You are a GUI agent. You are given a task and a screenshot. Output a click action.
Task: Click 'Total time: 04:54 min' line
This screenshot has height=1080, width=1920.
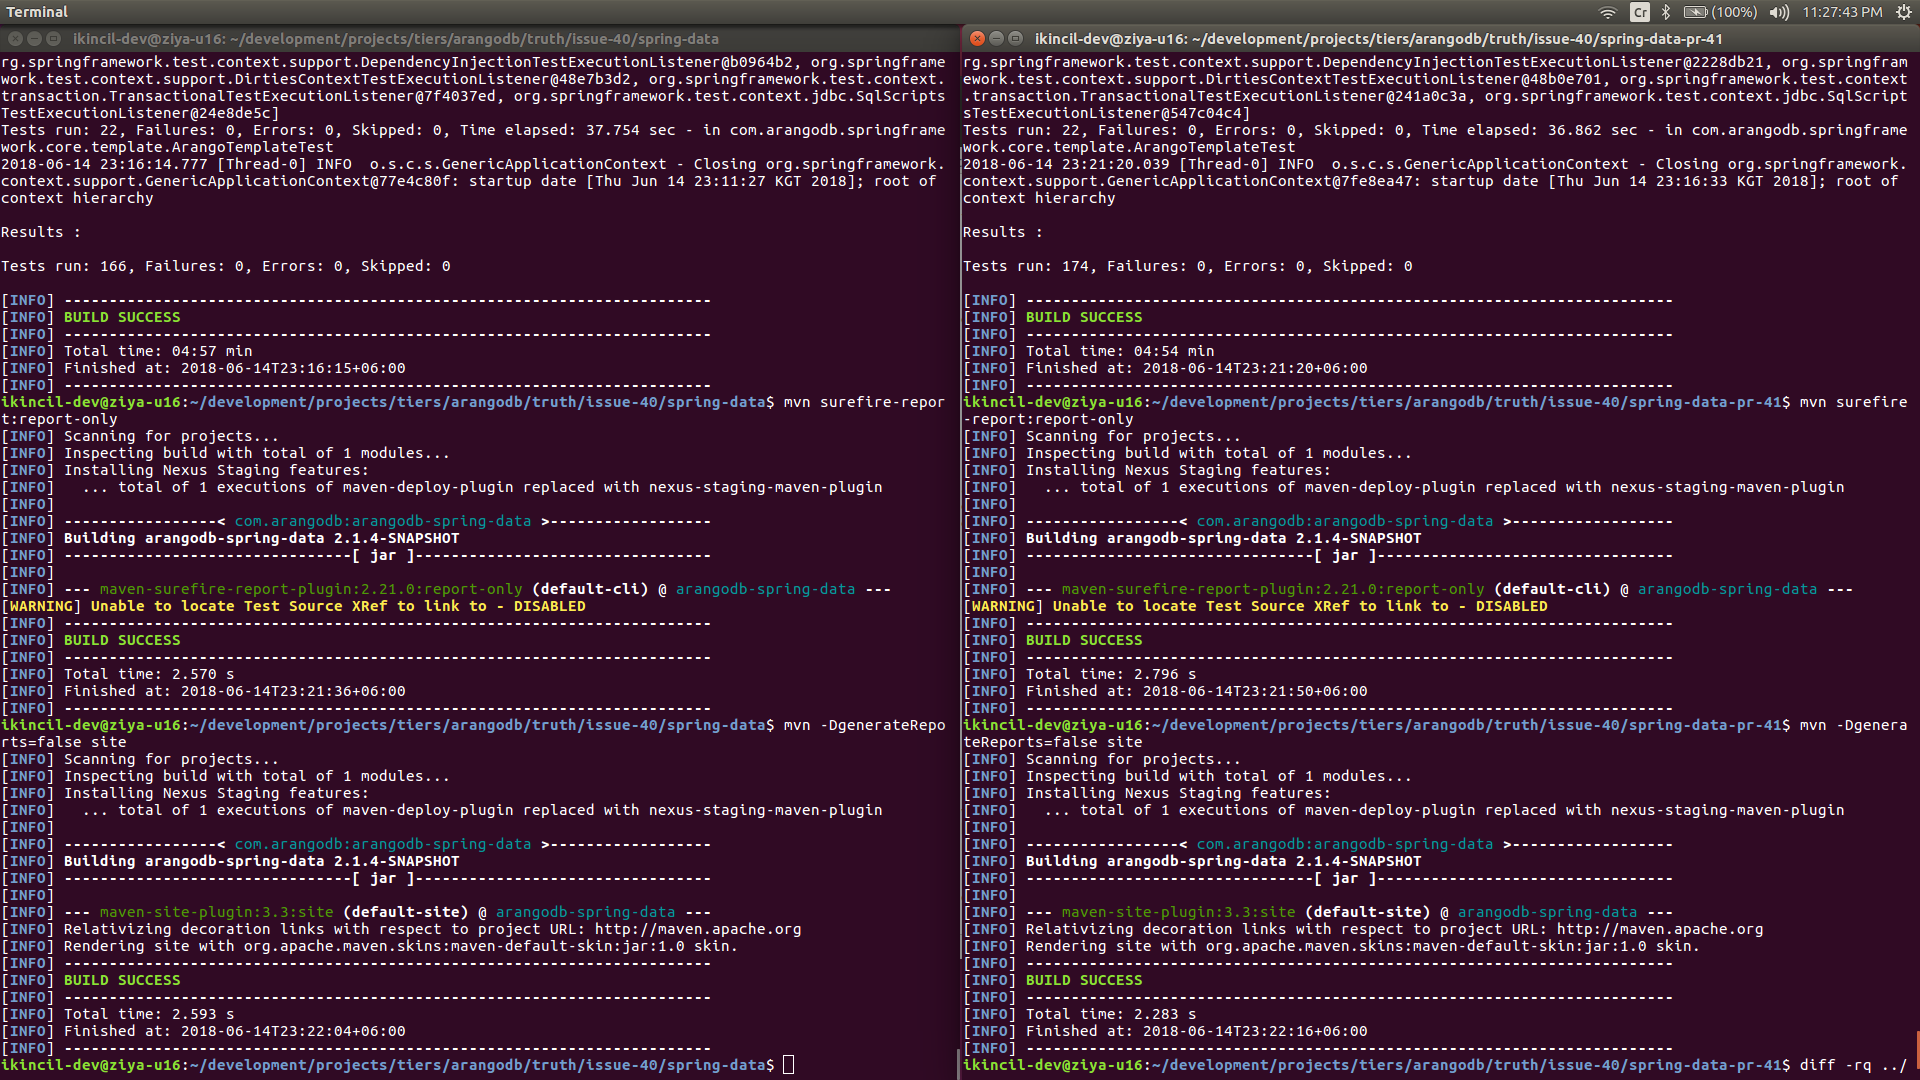pyautogui.click(x=1120, y=351)
